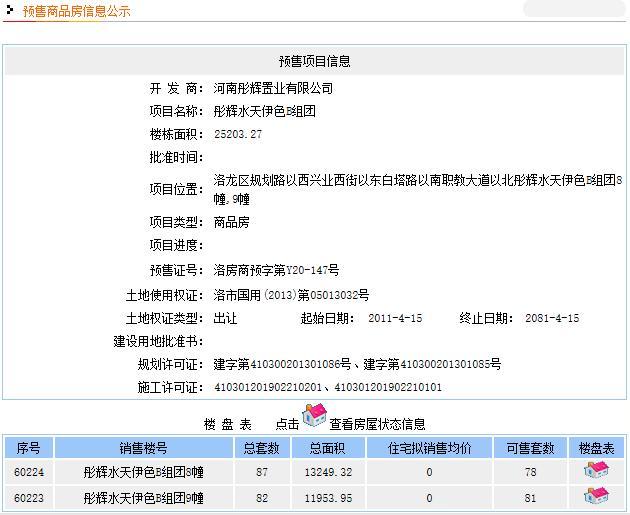Click the house icon beside 查看房屋状态信息
630x515 pixels.
pos(315,415)
